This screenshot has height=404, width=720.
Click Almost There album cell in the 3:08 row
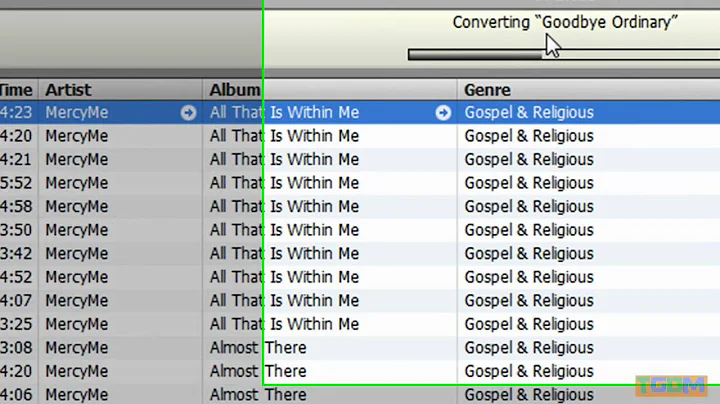258,348
